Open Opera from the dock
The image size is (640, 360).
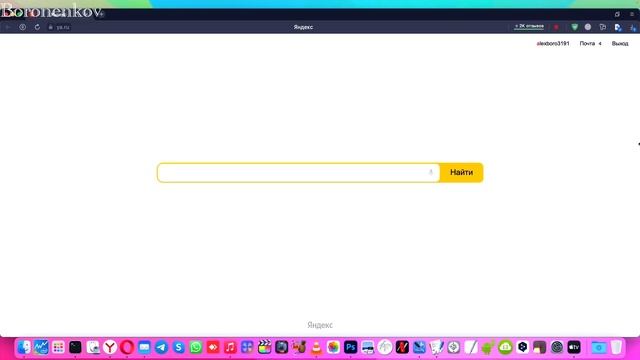tap(127, 347)
